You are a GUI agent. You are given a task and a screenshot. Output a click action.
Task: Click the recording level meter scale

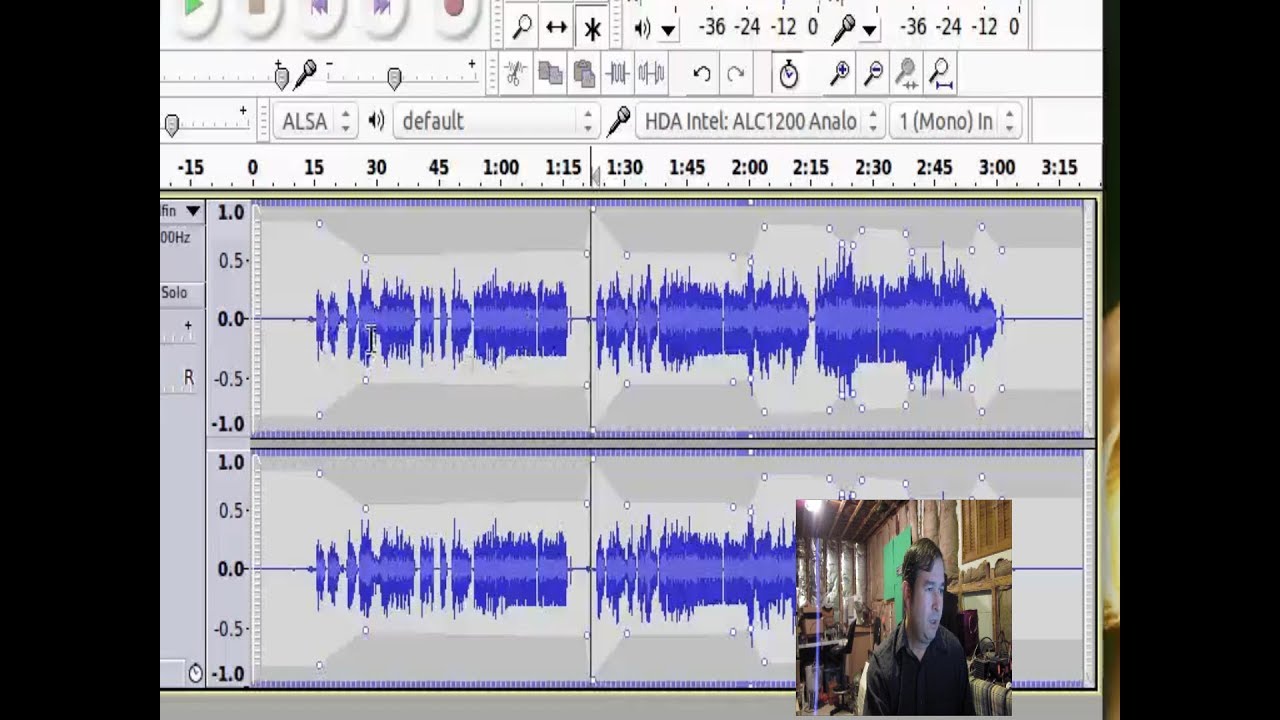pyautogui.click(x=960, y=27)
